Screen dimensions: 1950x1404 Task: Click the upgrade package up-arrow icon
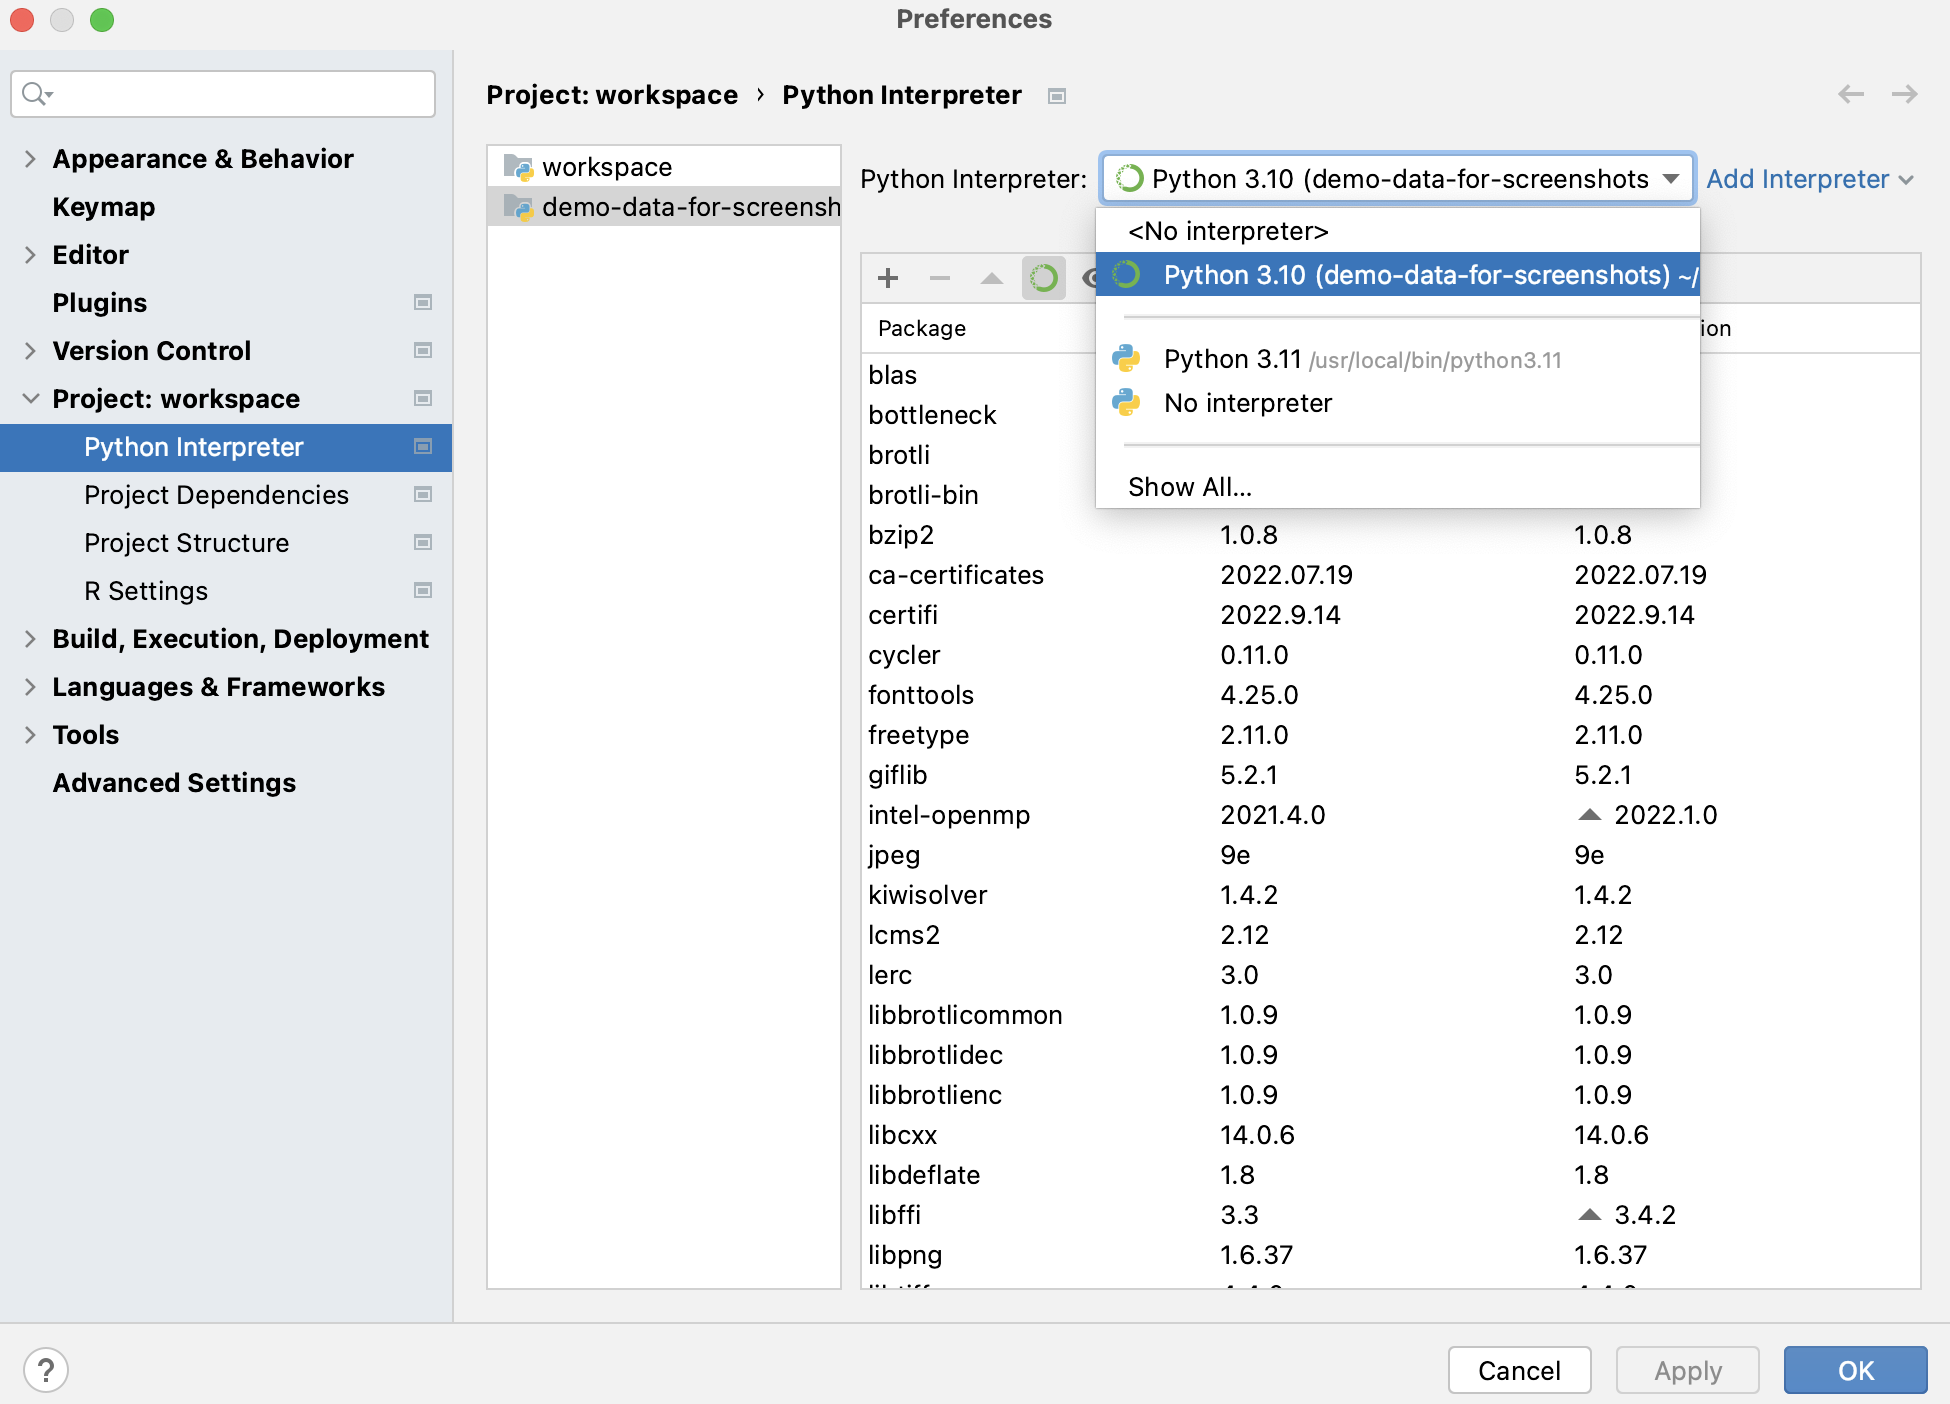pyautogui.click(x=992, y=278)
